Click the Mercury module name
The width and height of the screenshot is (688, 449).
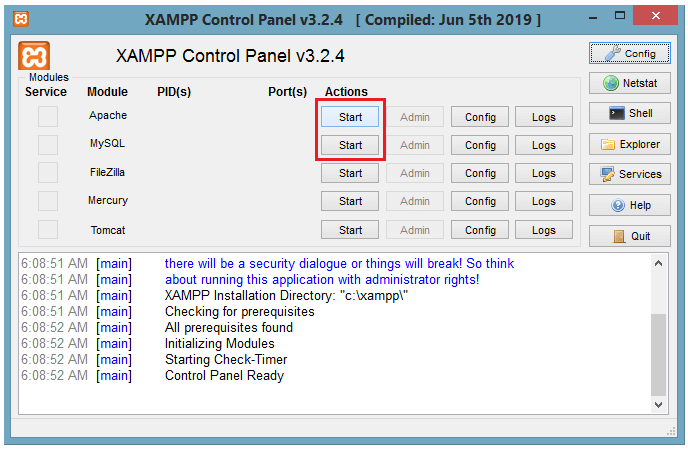point(108,200)
